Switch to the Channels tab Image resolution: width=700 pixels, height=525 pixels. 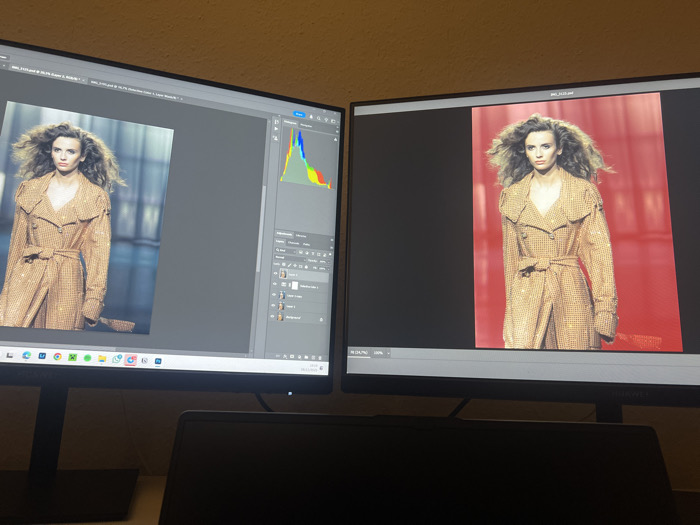click(293, 243)
